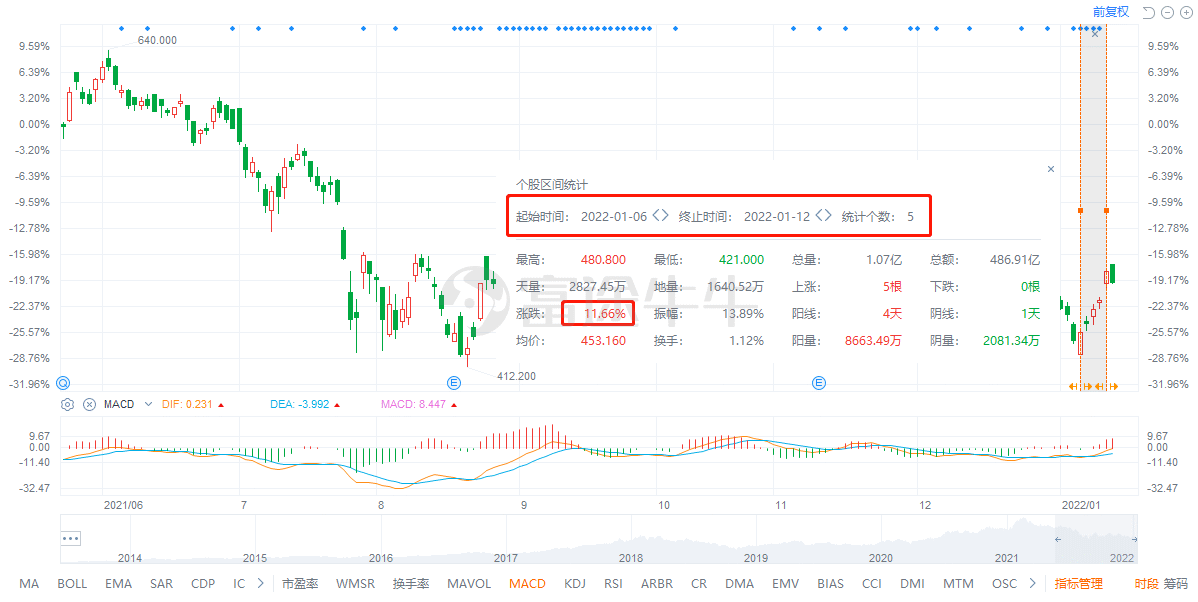Viewport: 1198px width, 602px height.
Task: Click the zoom in plus icon
Action: [x=1169, y=12]
